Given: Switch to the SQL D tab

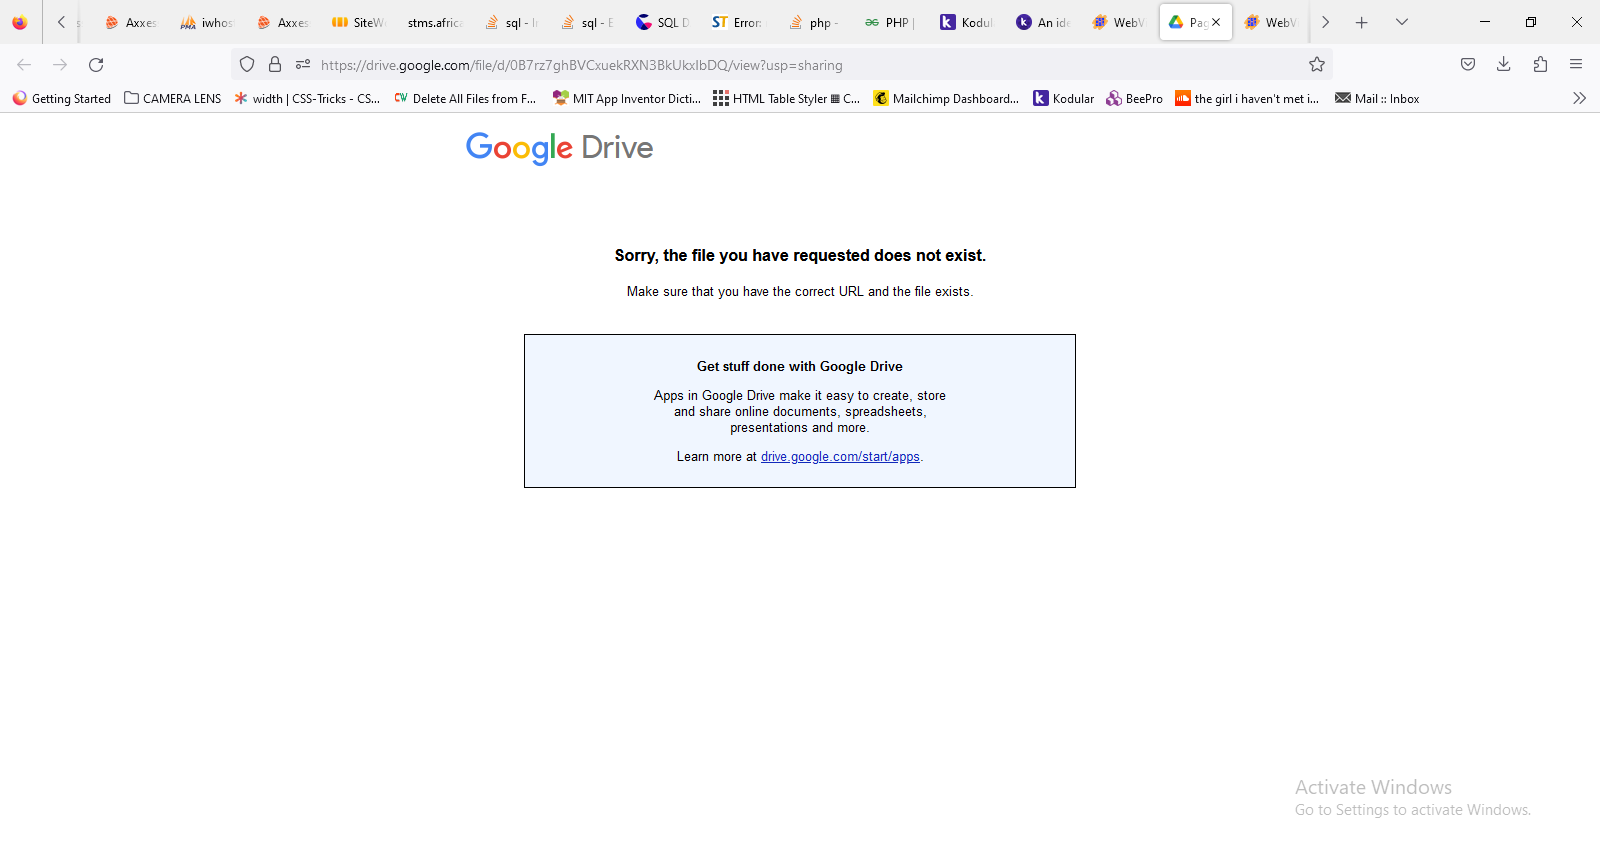Looking at the screenshot, I should pos(664,22).
